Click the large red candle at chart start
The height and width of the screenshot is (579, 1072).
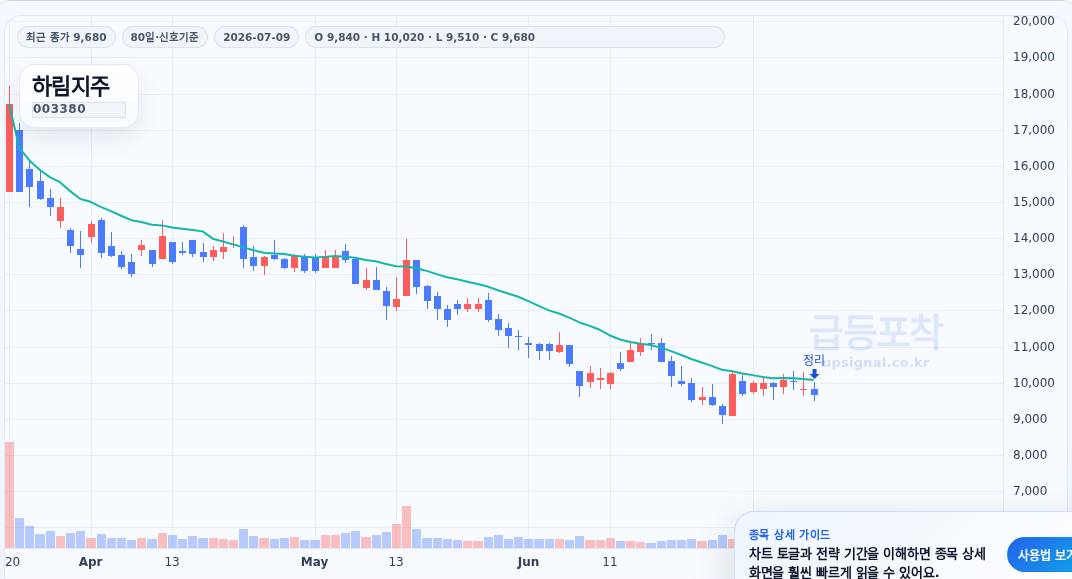pyautogui.click(x=10, y=148)
